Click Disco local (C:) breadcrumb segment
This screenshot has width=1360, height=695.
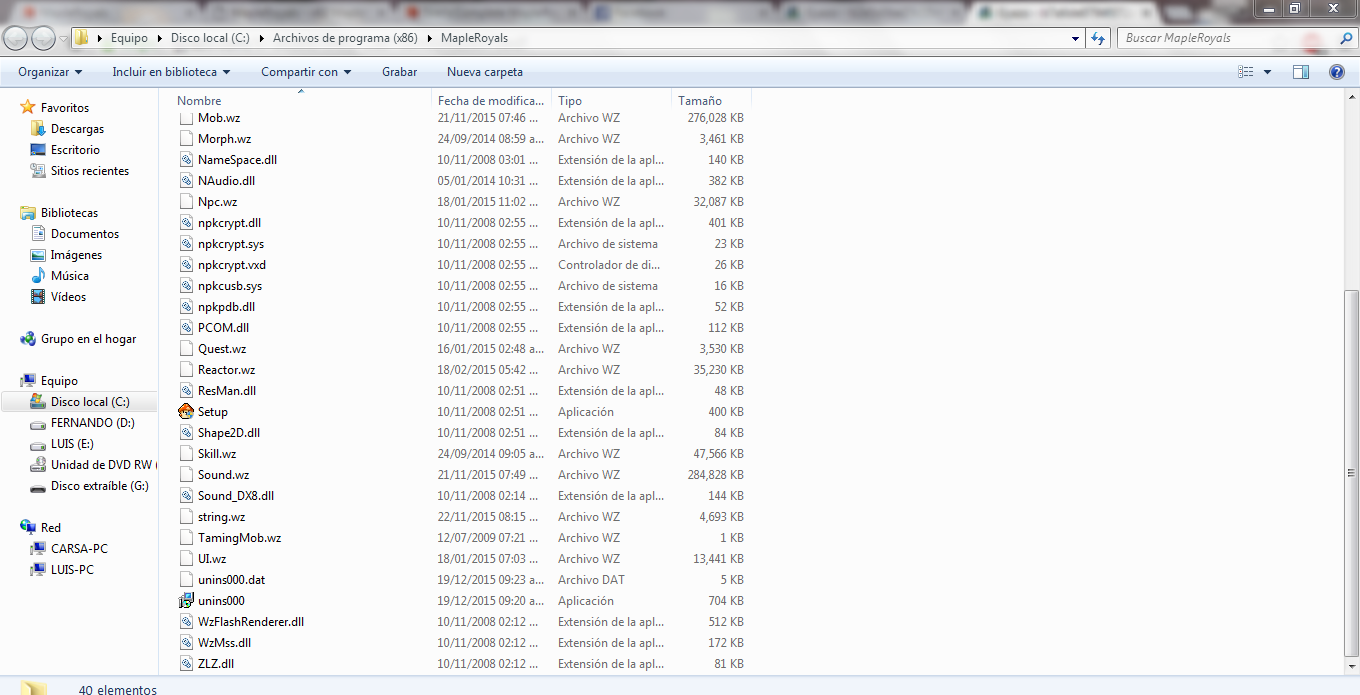(210, 38)
